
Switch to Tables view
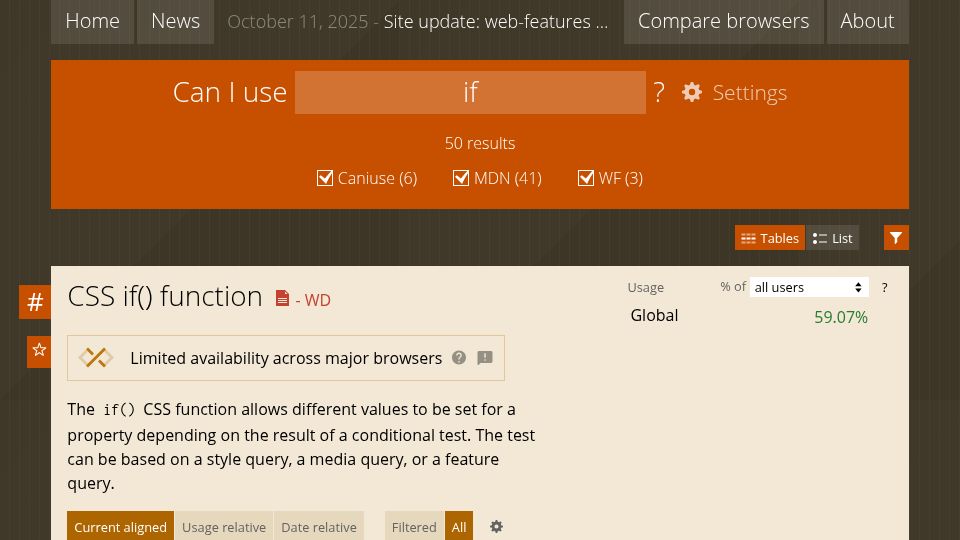770,238
